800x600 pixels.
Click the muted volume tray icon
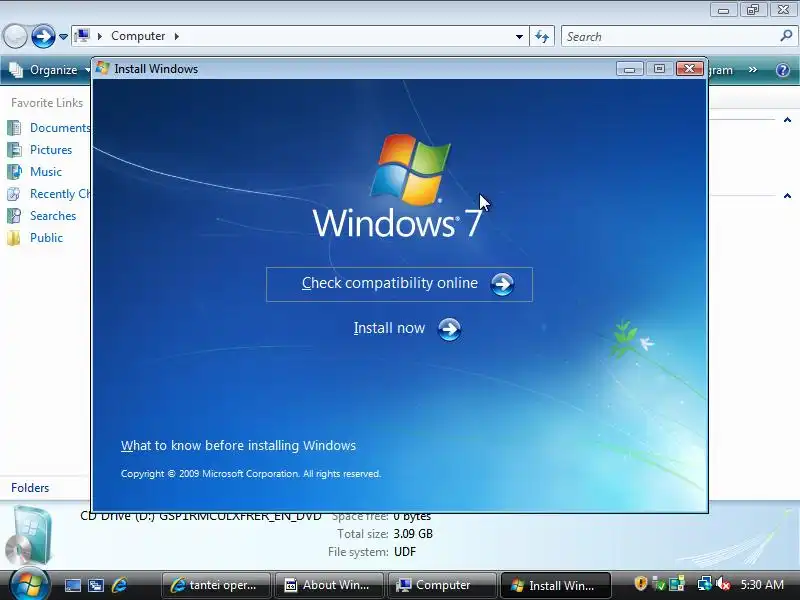pos(723,583)
